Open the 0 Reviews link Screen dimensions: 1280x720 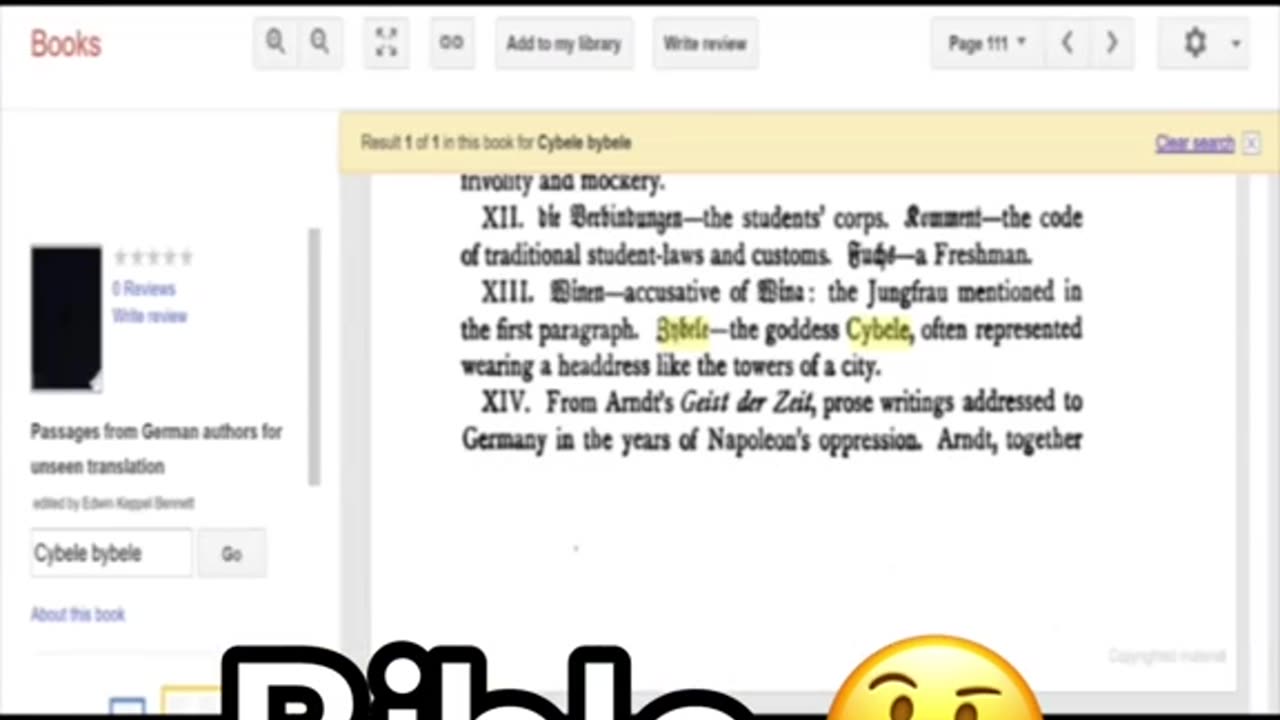(x=144, y=289)
